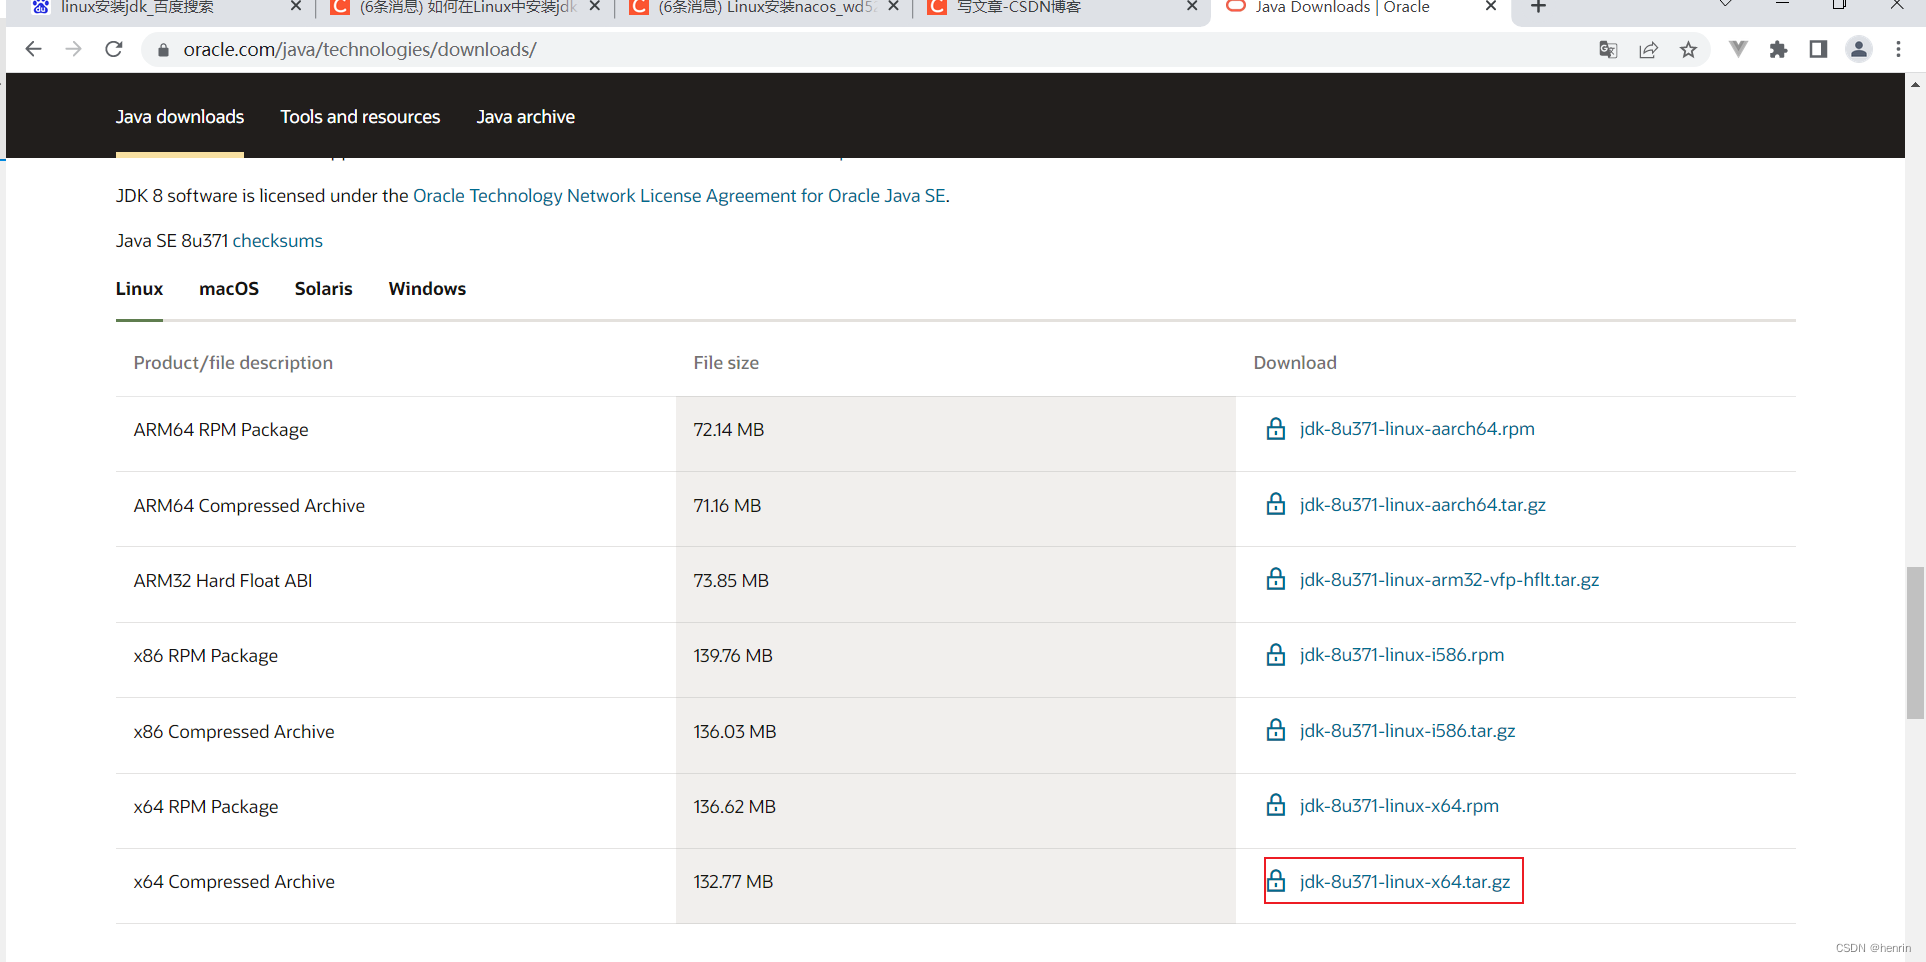Toggle the browser side panel

click(1818, 49)
